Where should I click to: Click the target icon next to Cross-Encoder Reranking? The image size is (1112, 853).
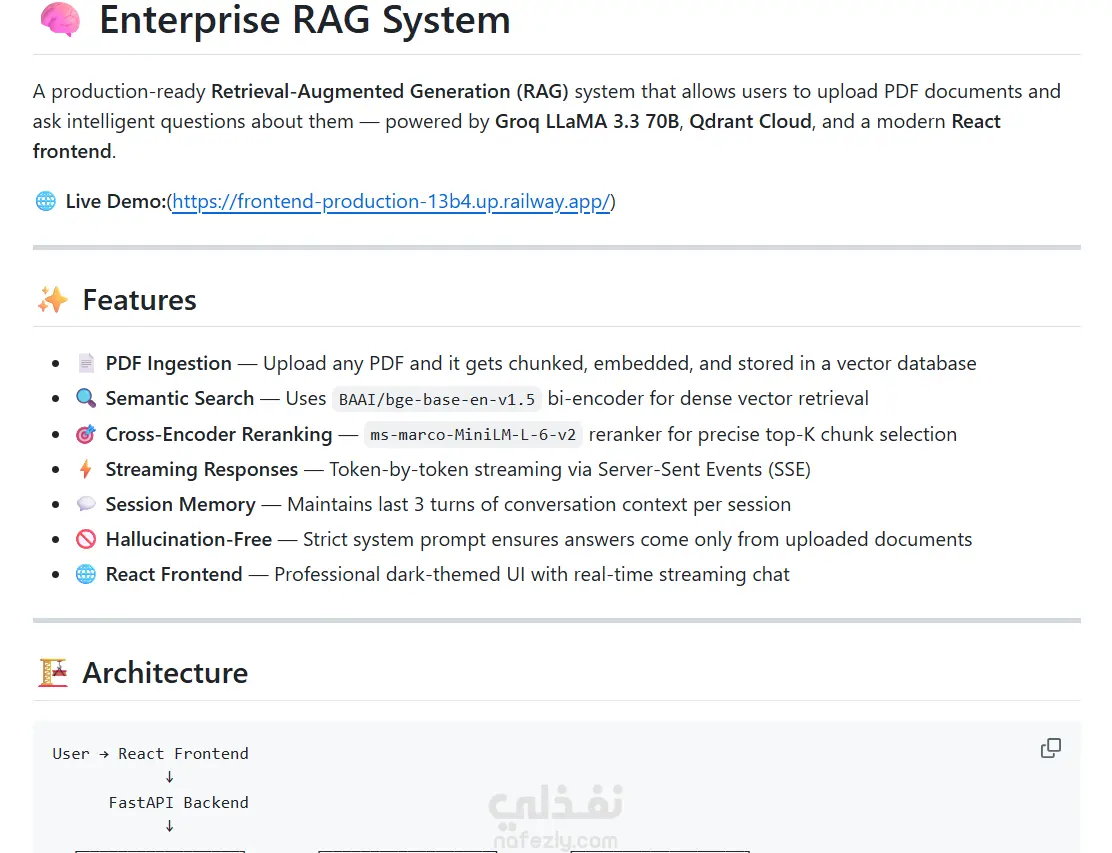(x=86, y=434)
